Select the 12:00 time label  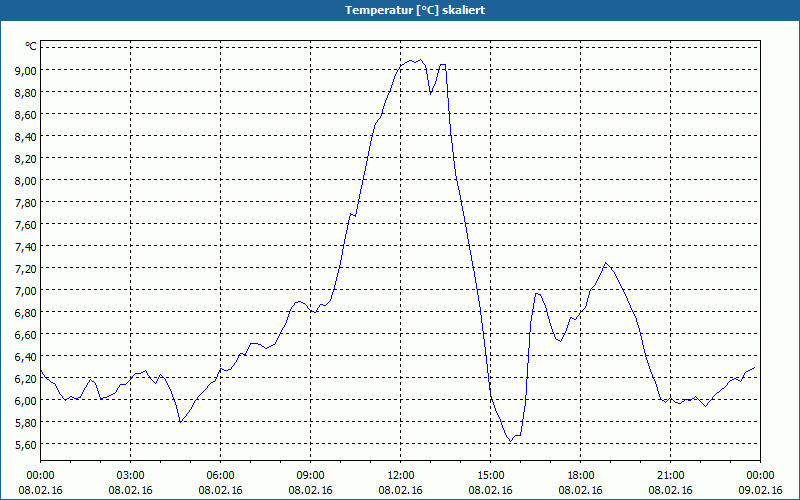click(x=401, y=476)
